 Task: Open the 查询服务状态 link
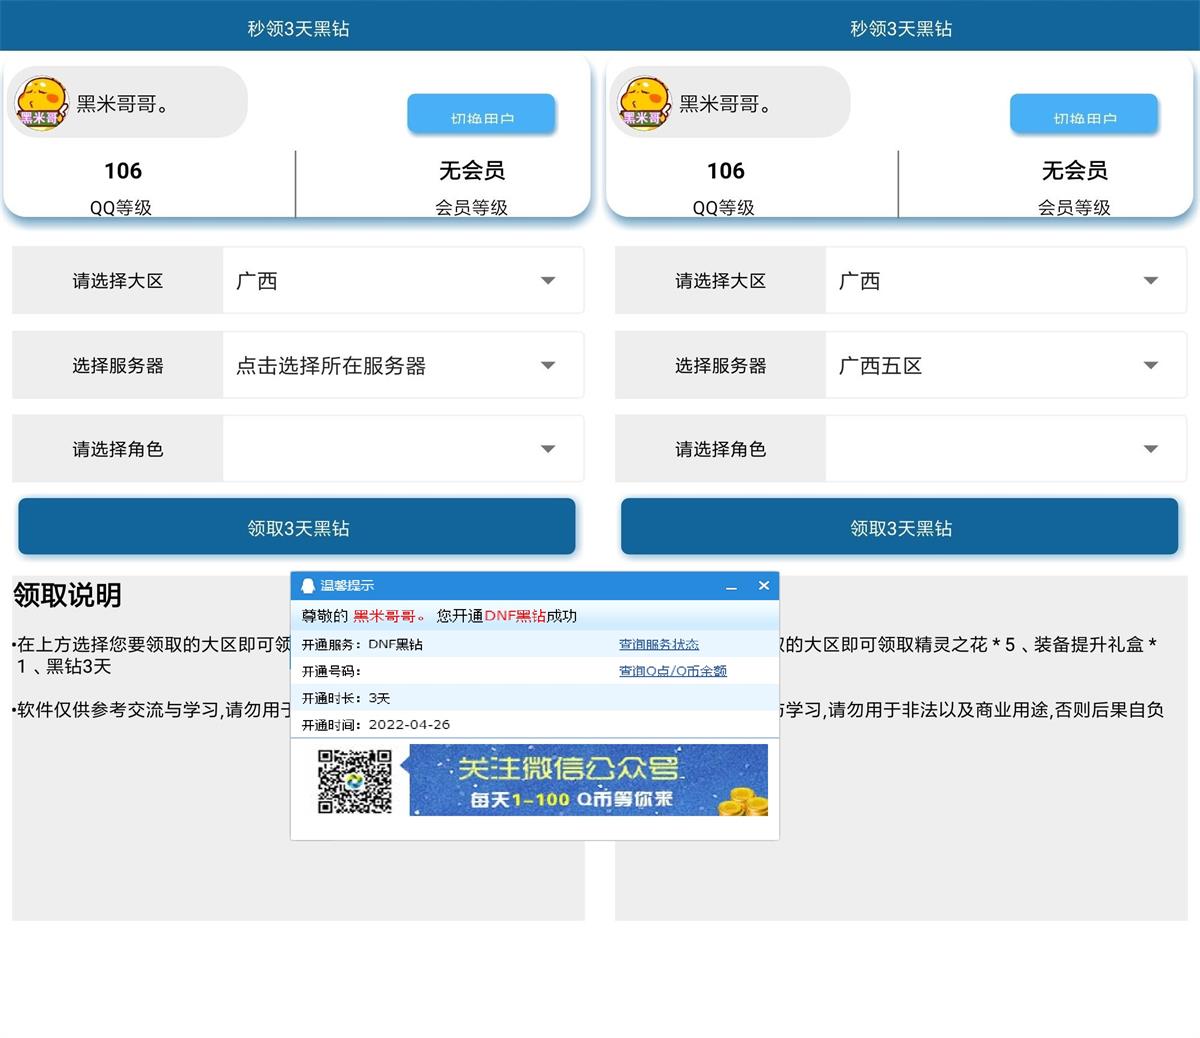point(659,644)
